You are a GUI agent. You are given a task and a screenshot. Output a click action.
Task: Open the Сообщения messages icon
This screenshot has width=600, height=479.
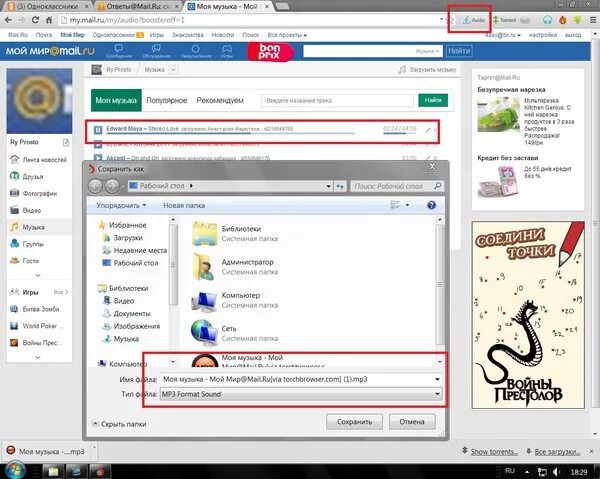tap(119, 51)
